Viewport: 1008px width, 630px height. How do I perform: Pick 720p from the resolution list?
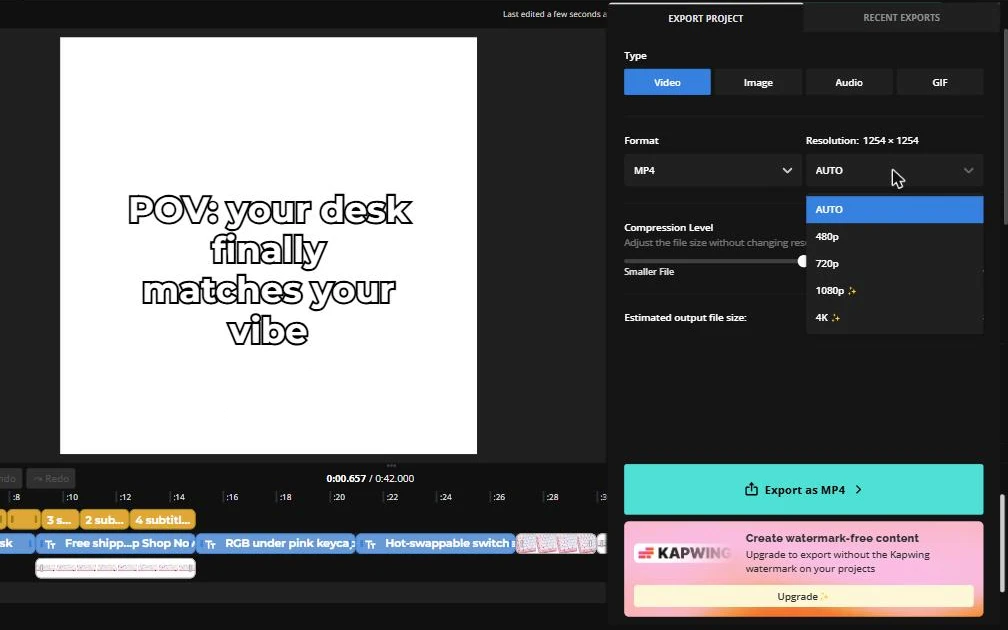894,264
